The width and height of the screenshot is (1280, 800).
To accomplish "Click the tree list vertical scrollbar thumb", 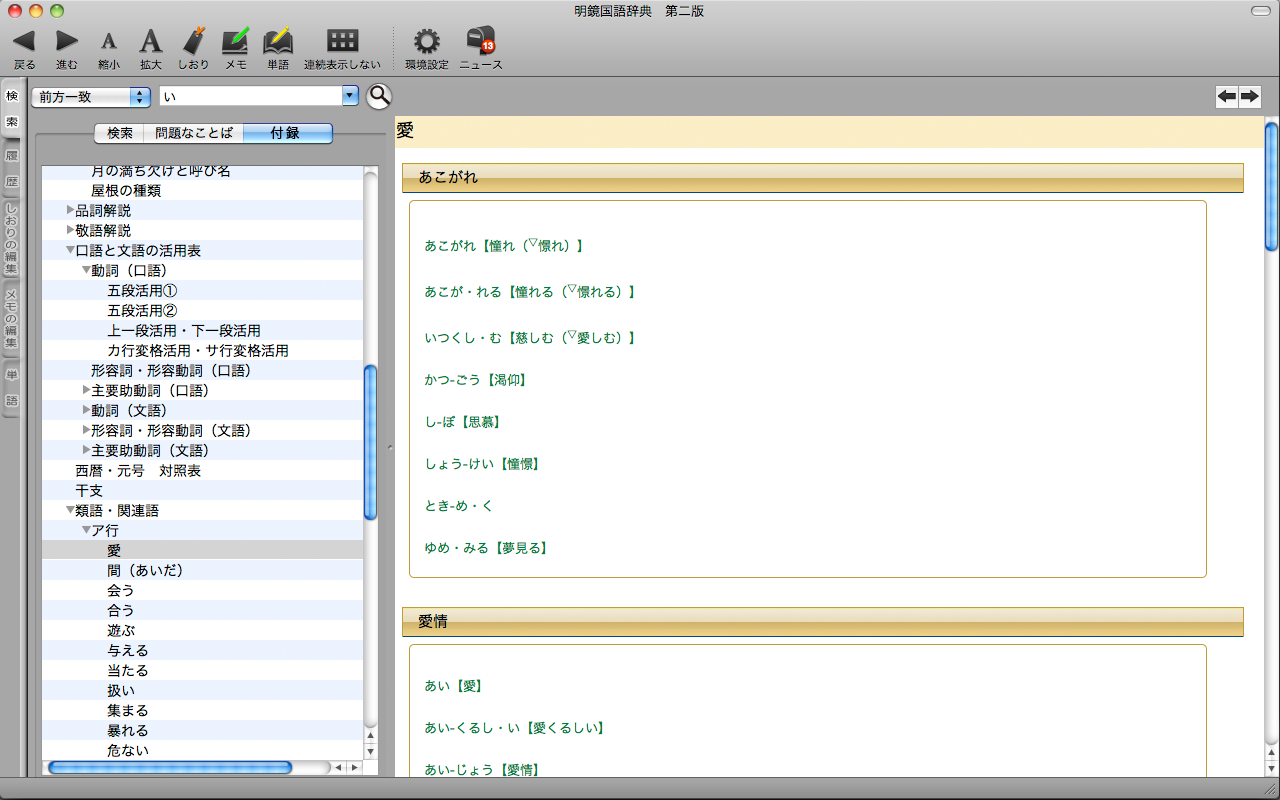I will coord(370,442).
